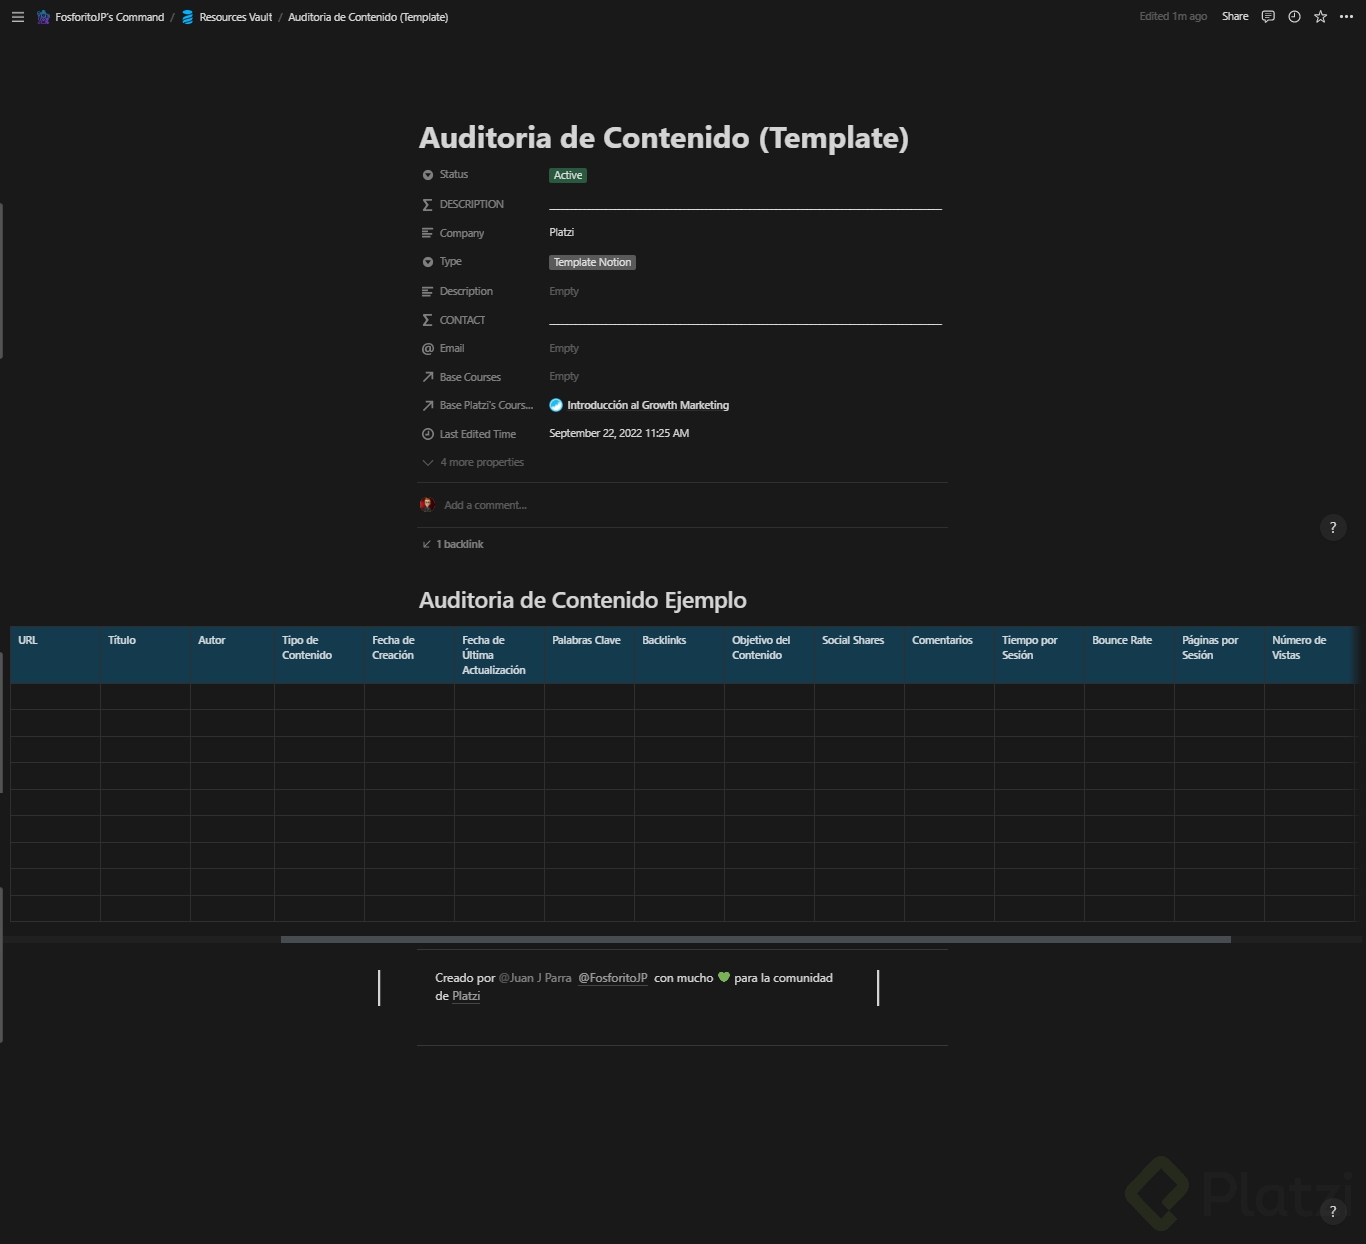Click the Bounce Rate column header
Viewport: 1366px width, 1244px height.
1129,655
